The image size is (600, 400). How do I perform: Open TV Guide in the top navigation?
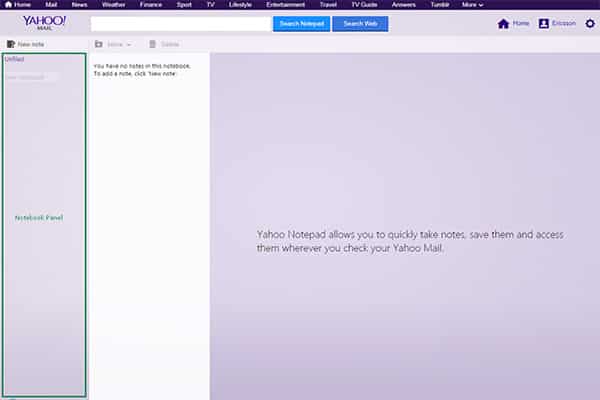[364, 5]
